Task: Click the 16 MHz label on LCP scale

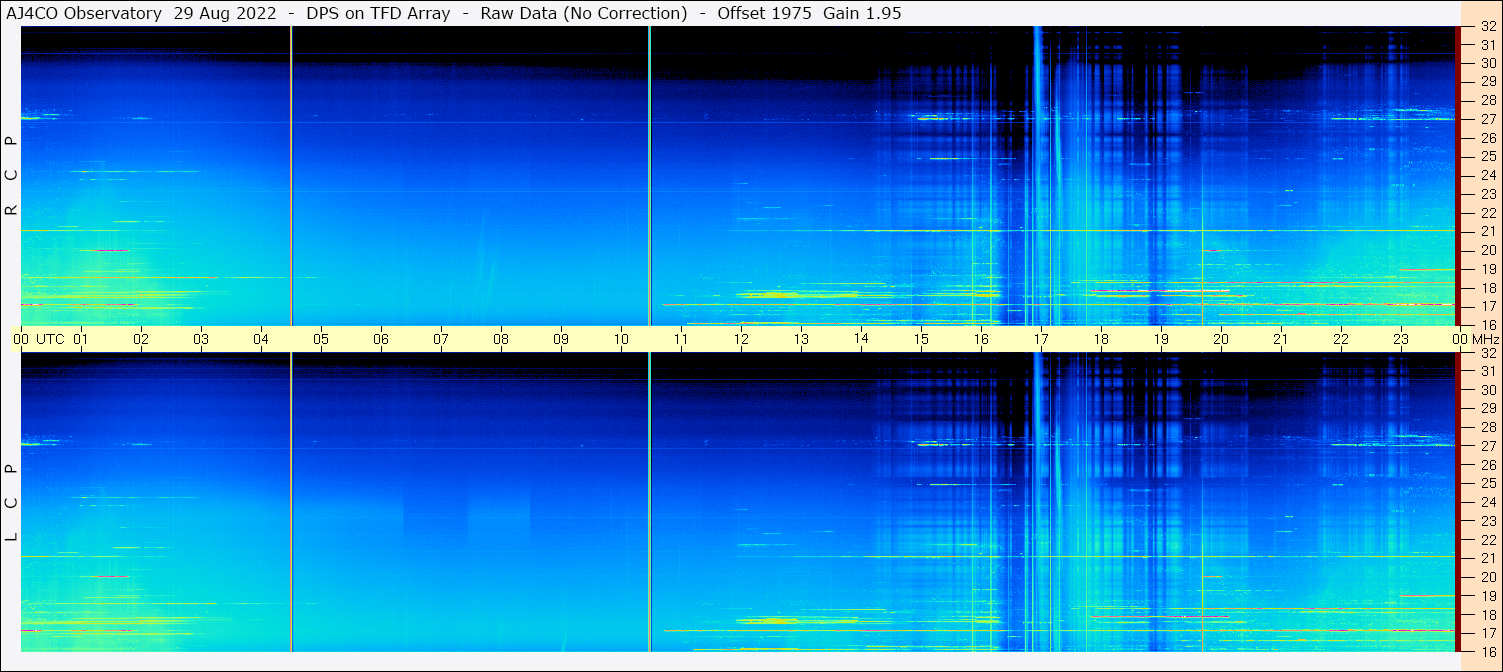Action: (1487, 651)
